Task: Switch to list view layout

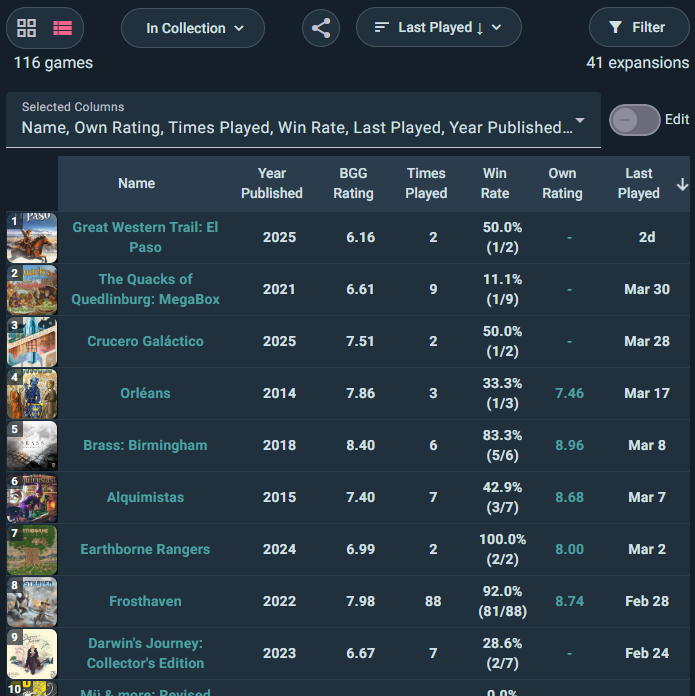Action: point(63,28)
